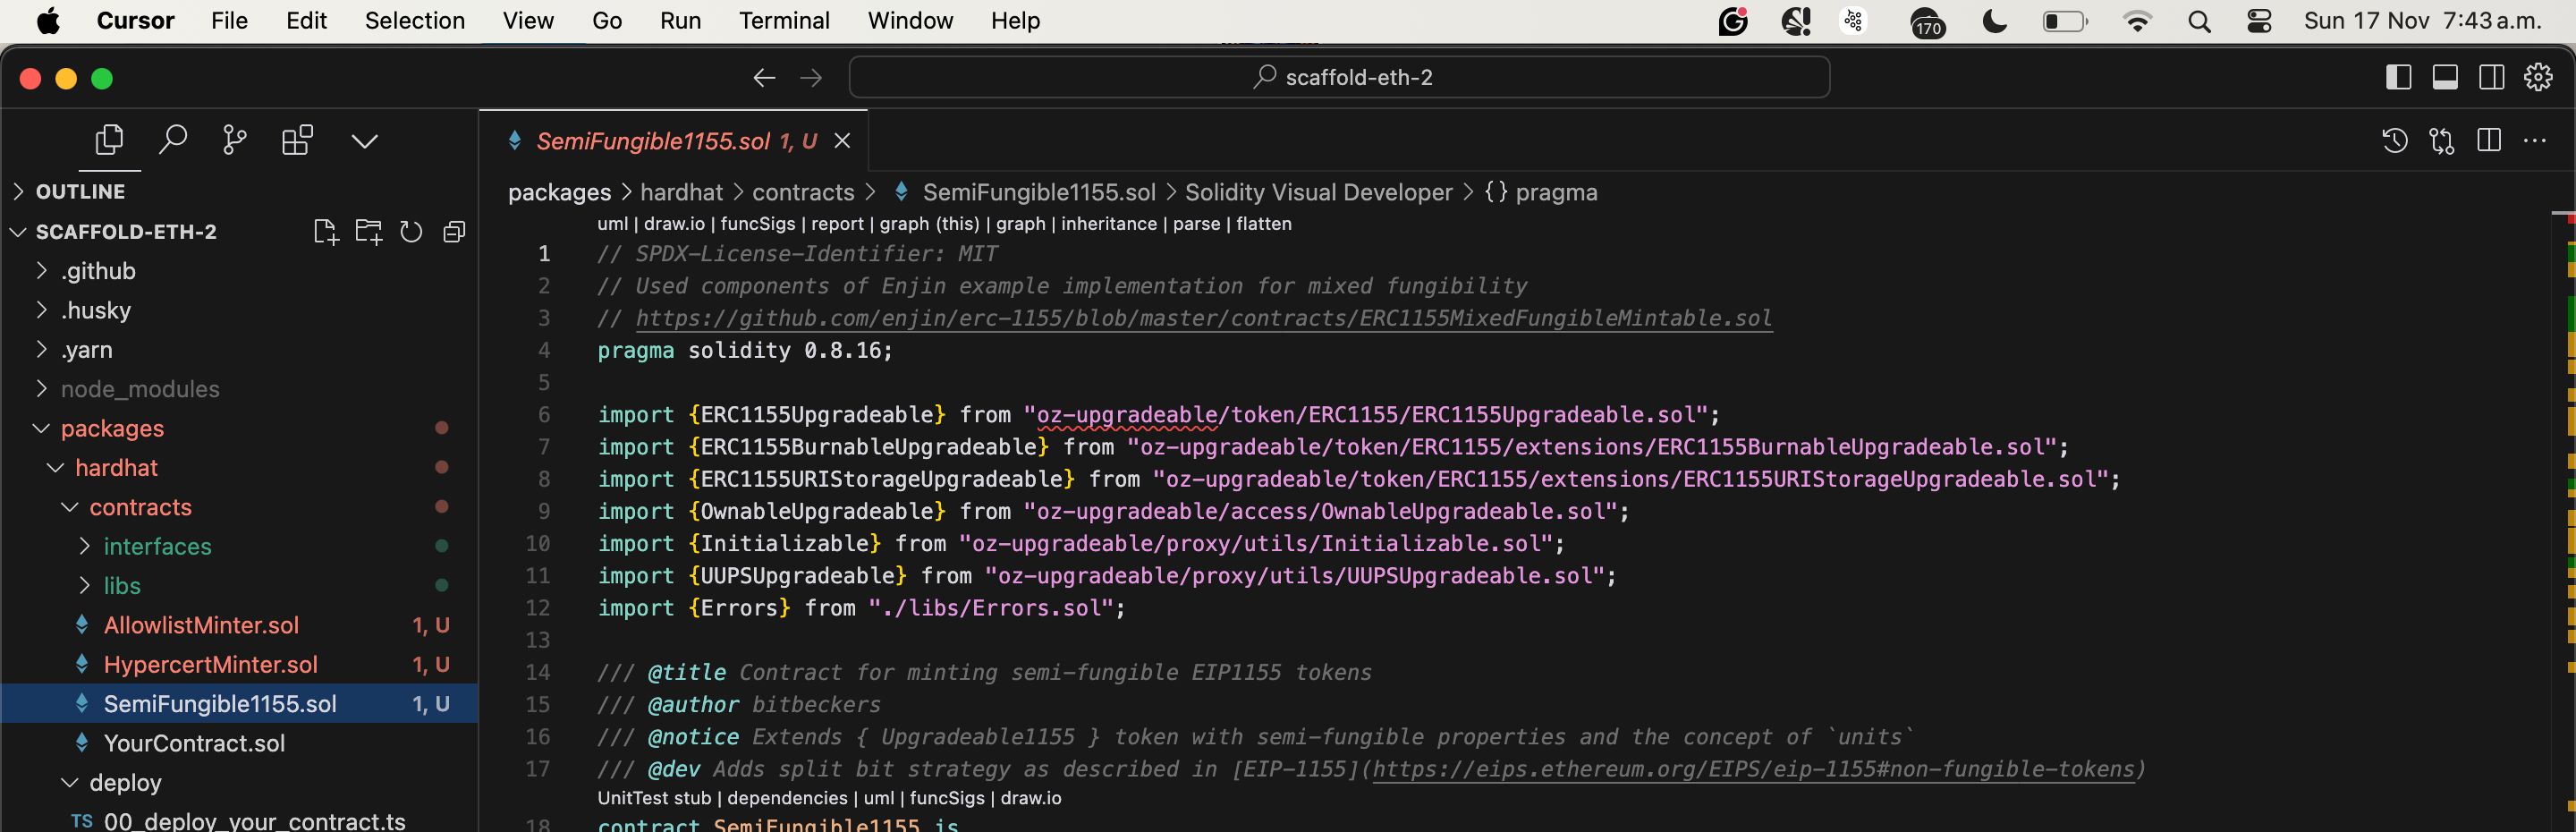The height and width of the screenshot is (832, 2576).
Task: Click the UnitTest stub code lens
Action: [654, 798]
